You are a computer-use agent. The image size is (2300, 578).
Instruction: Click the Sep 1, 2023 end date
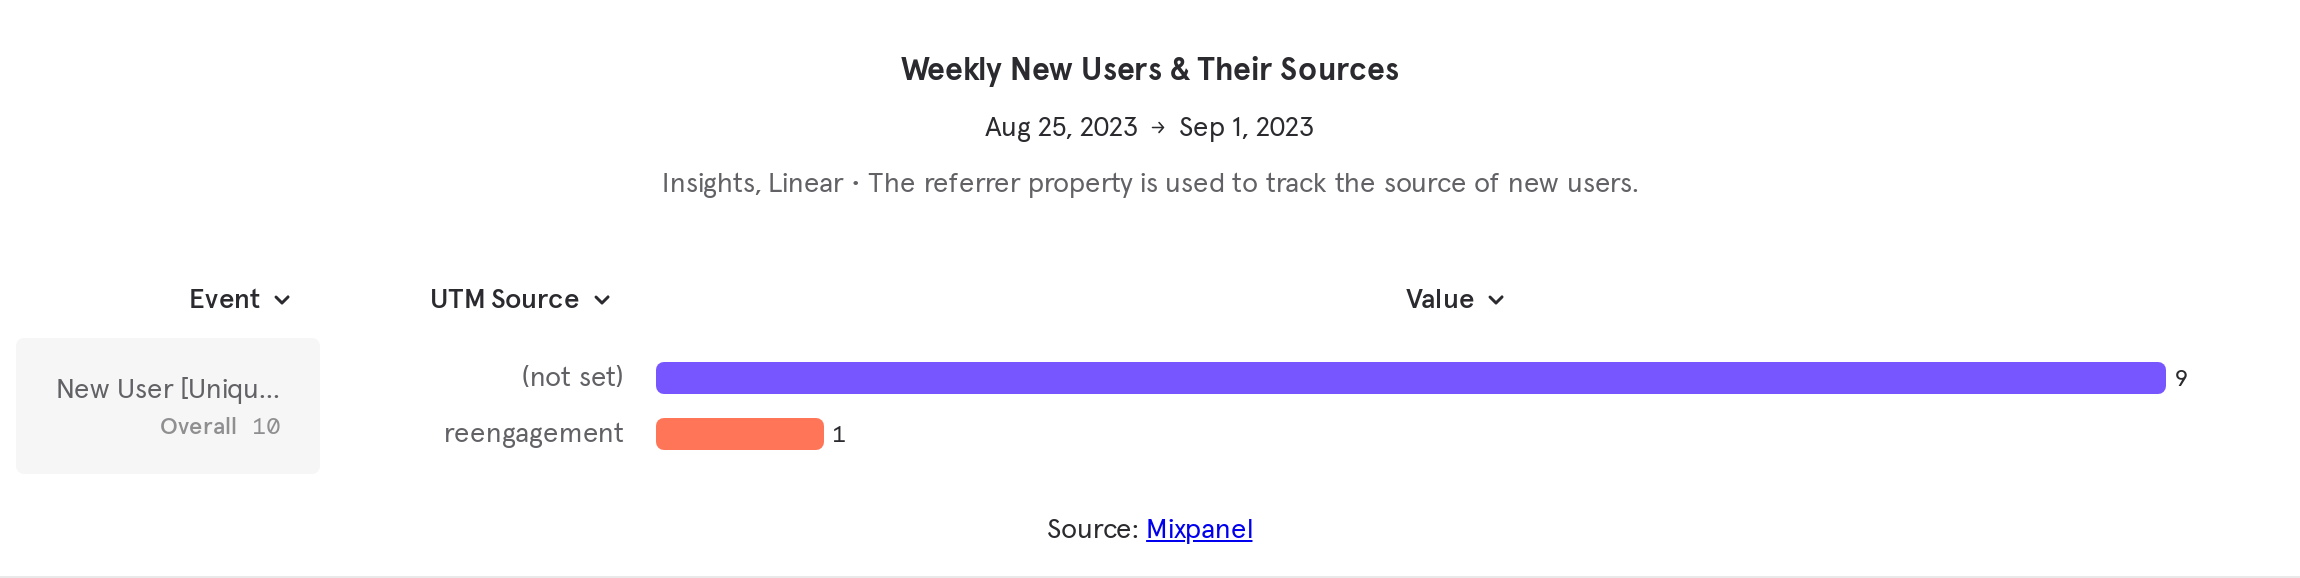[1246, 127]
